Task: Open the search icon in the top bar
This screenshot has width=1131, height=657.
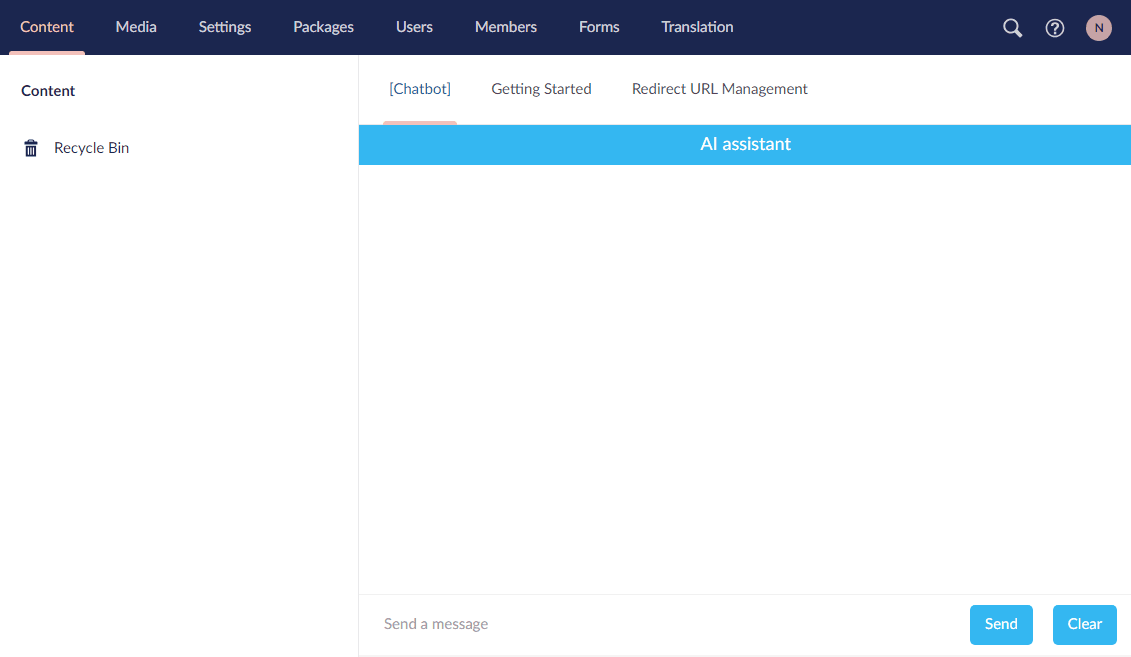Action: pos(1012,27)
